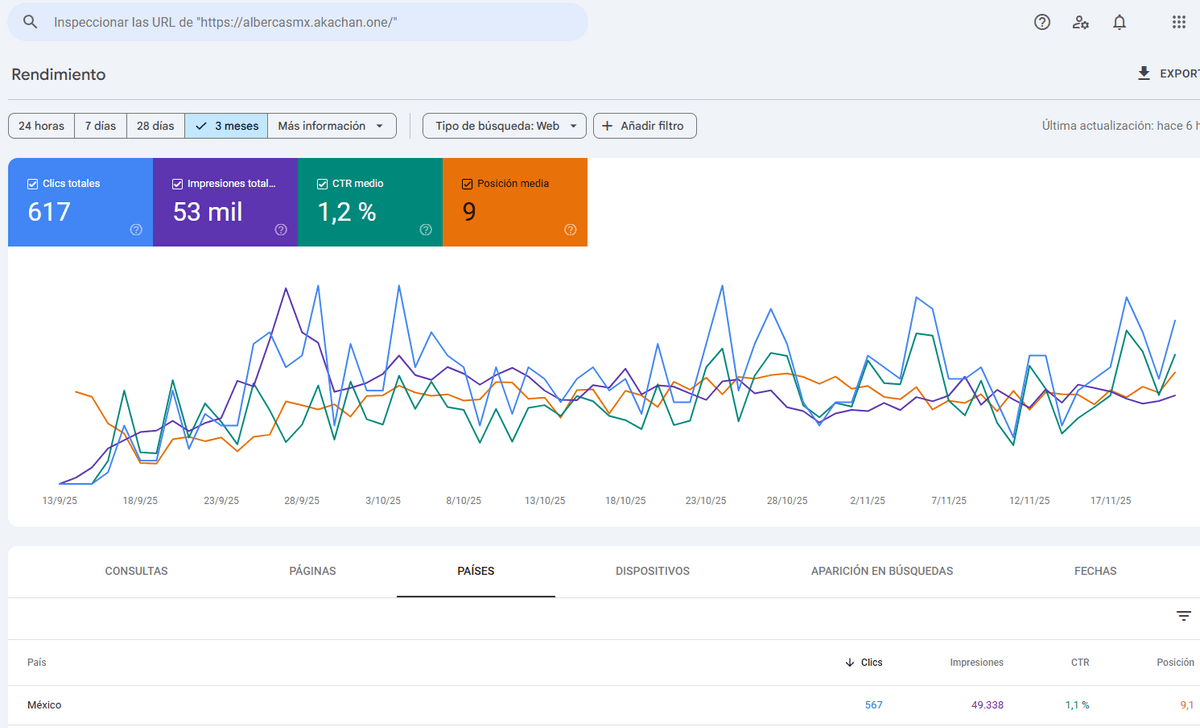Click the export download icon

[x=1144, y=74]
